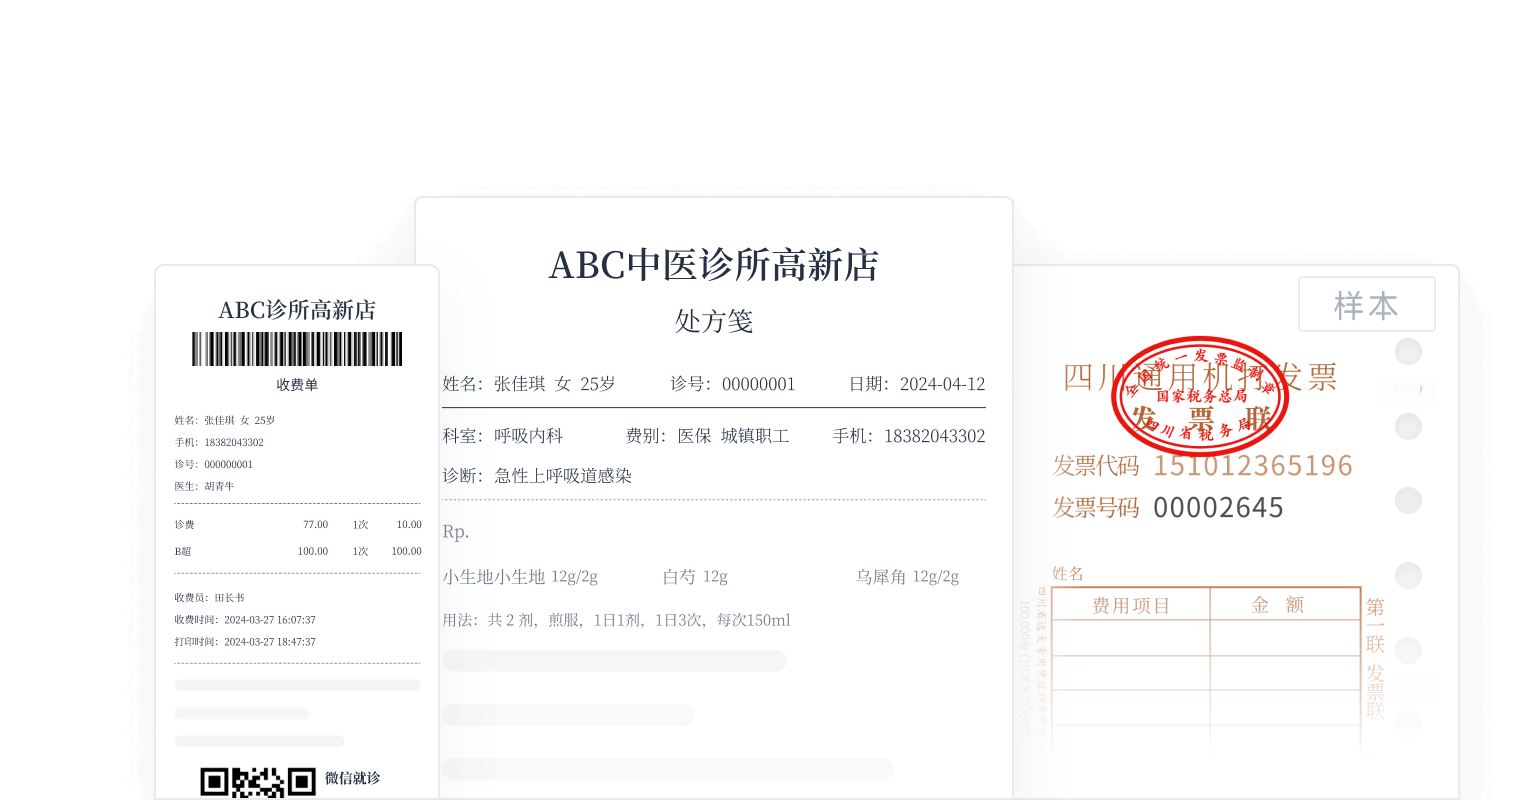This screenshot has width=1540, height=800.
Task: Click the 样本 sample badge
Action: (1366, 305)
